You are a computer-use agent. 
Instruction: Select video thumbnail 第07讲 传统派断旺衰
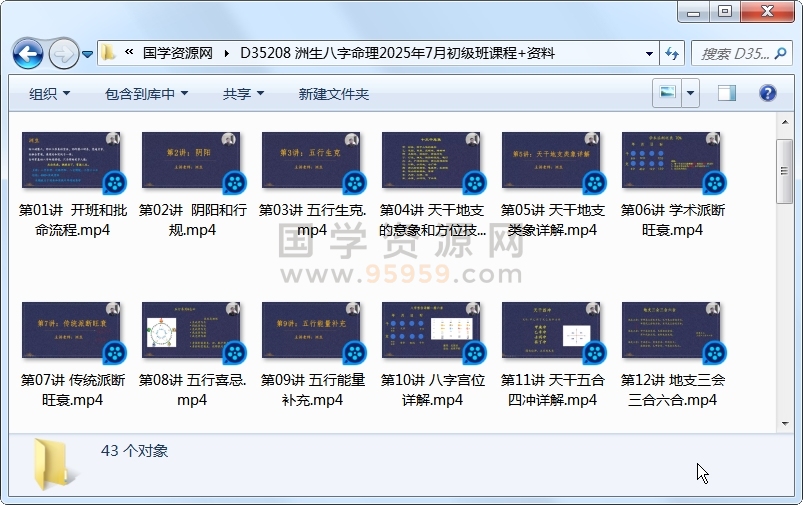[x=72, y=332]
